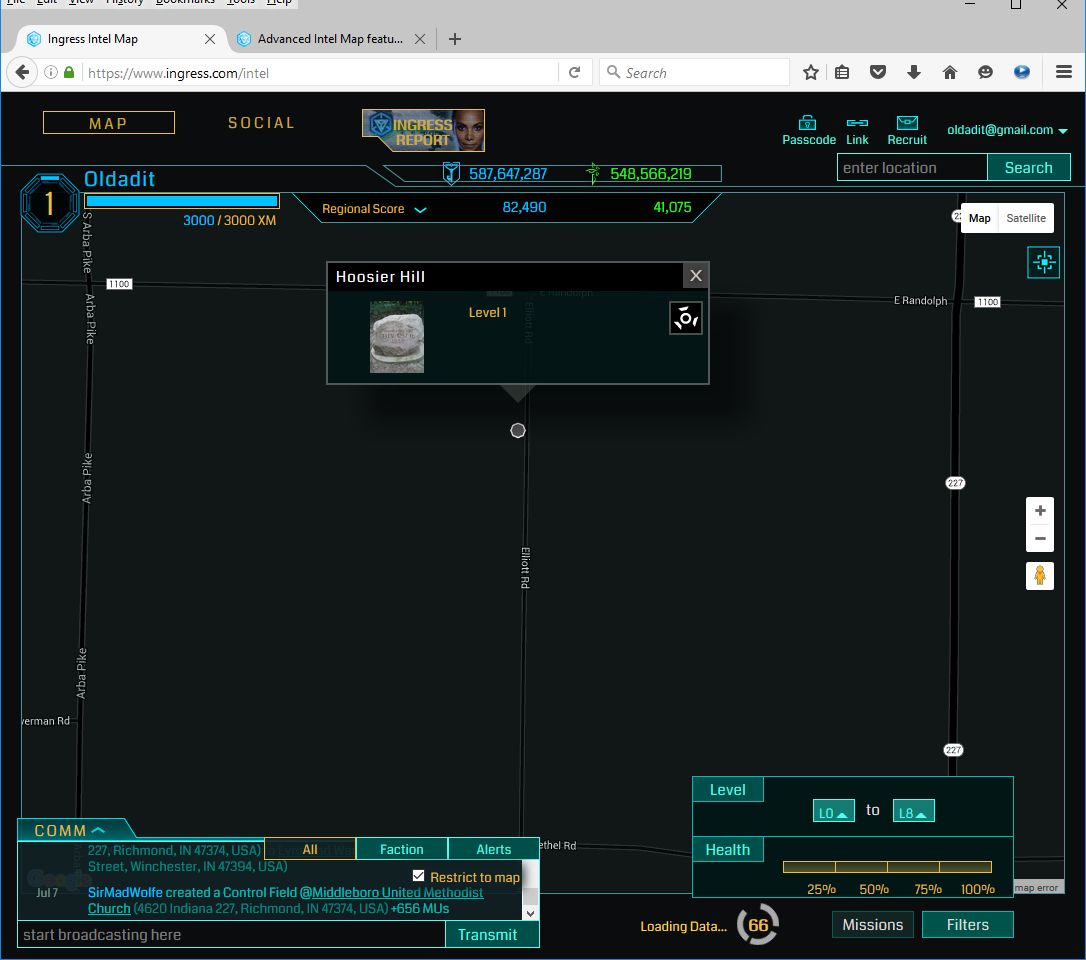Click the Missions button
Screen dimensions: 1086x960
click(x=872, y=925)
